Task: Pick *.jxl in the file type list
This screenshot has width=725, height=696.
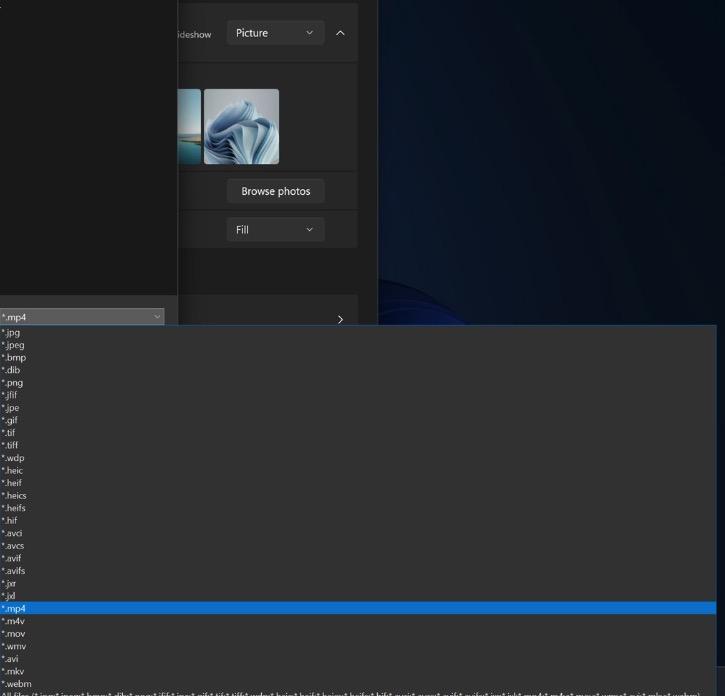Action: pos(10,596)
